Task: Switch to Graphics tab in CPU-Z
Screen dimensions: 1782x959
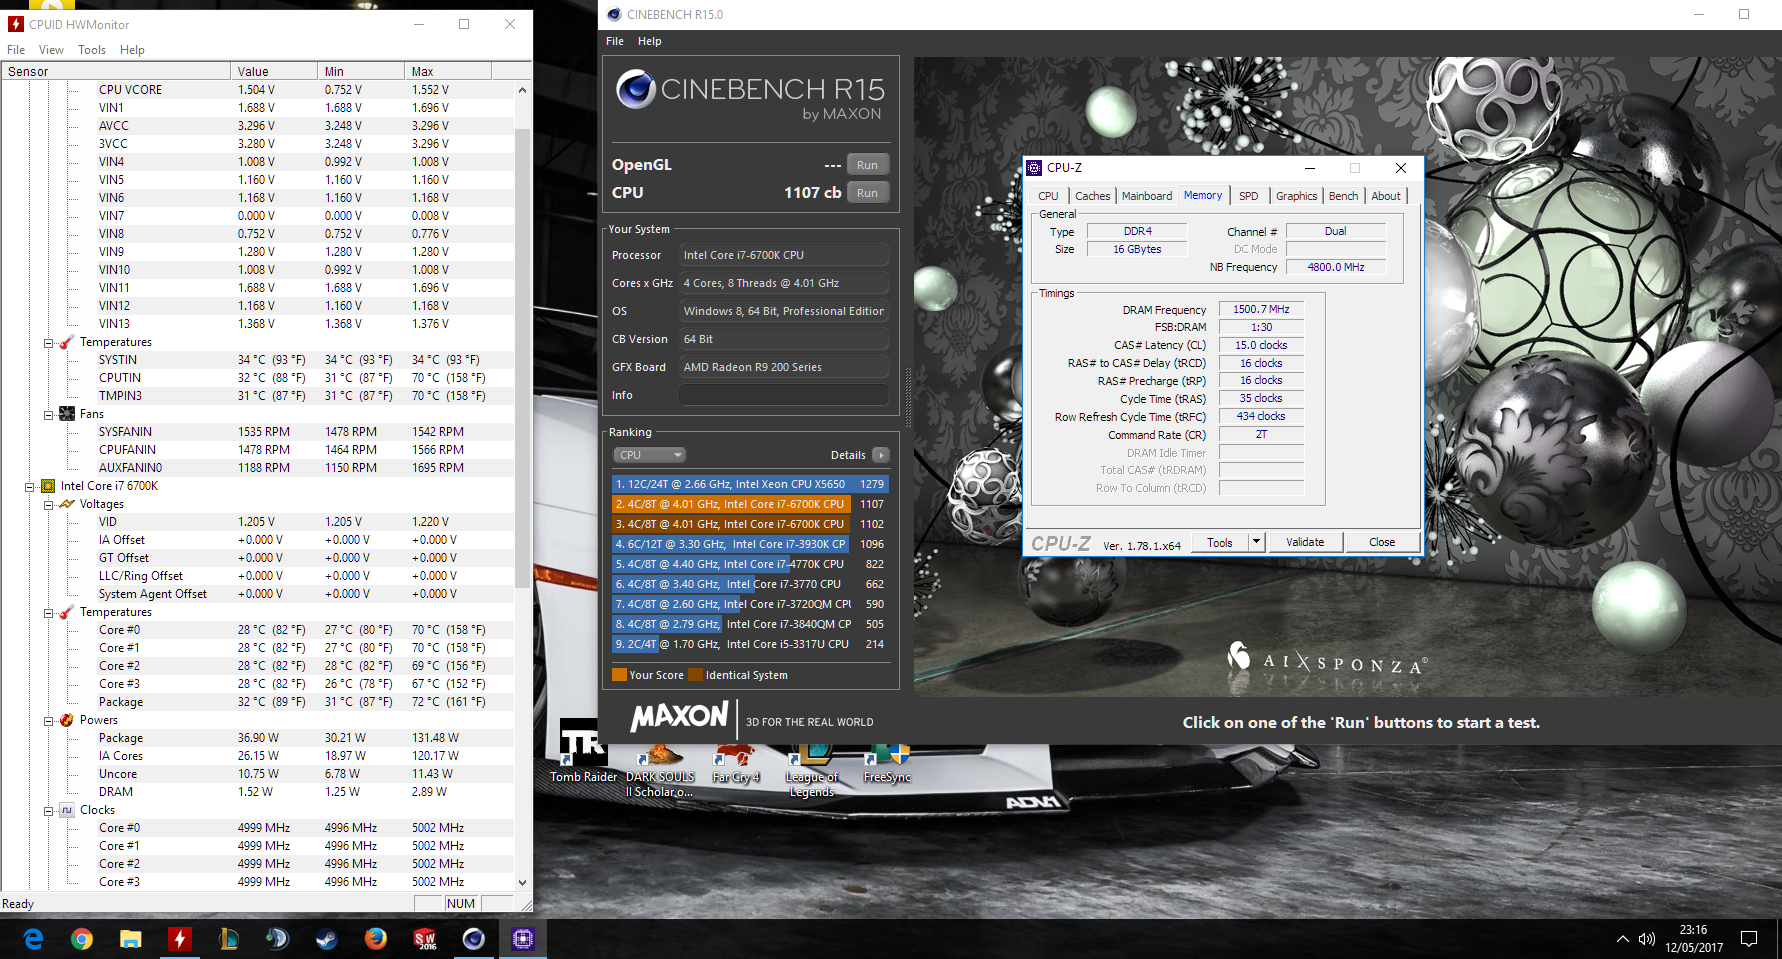Action: click(x=1296, y=196)
